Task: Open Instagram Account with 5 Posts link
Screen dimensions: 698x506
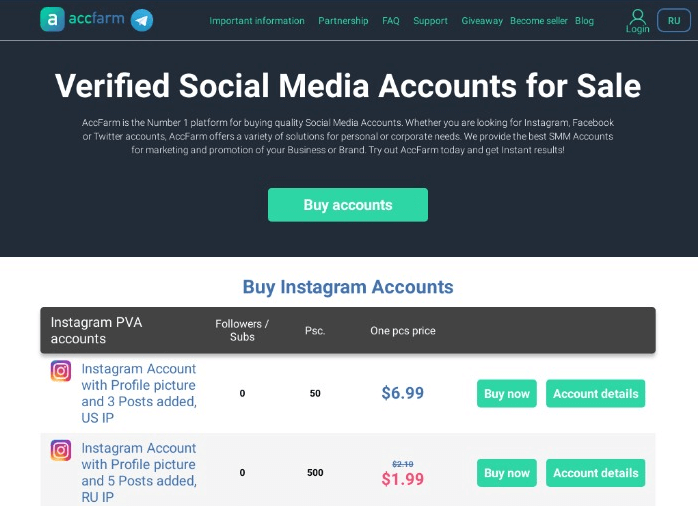Action: coord(139,473)
